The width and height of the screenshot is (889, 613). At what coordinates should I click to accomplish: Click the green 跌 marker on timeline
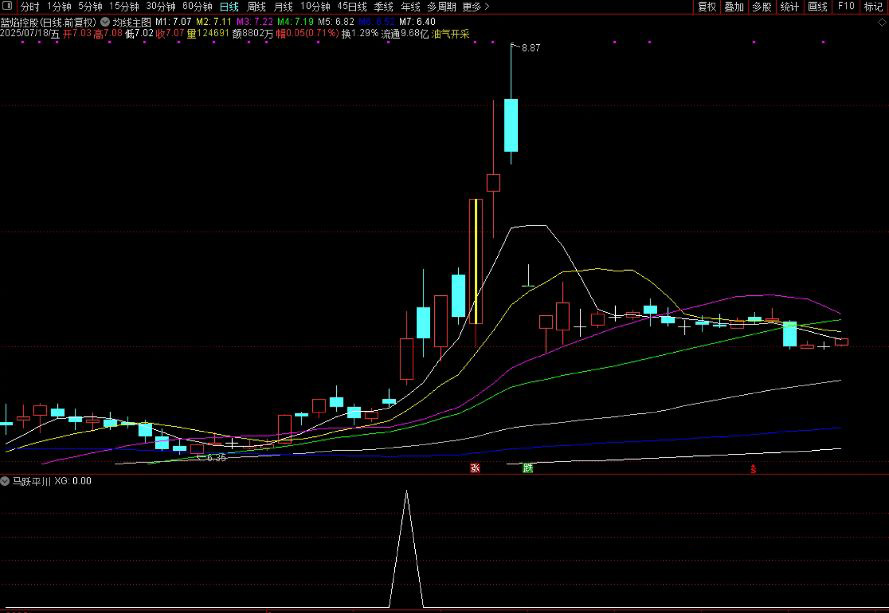tap(527, 467)
